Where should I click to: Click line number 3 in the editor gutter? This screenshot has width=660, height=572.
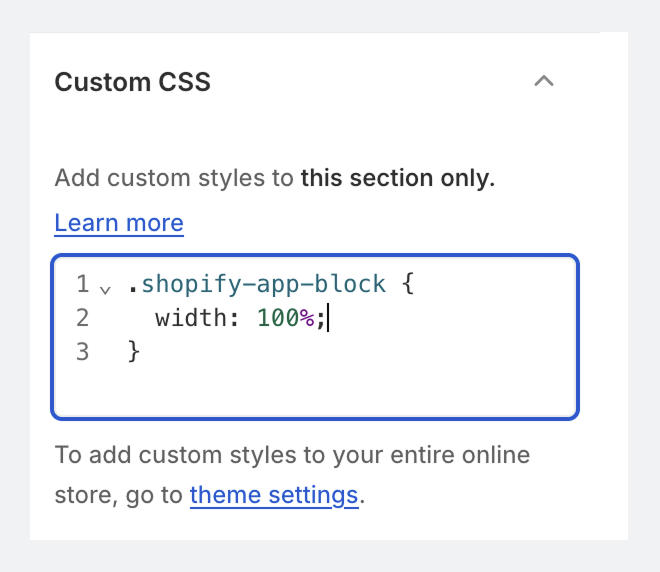pyautogui.click(x=82, y=352)
